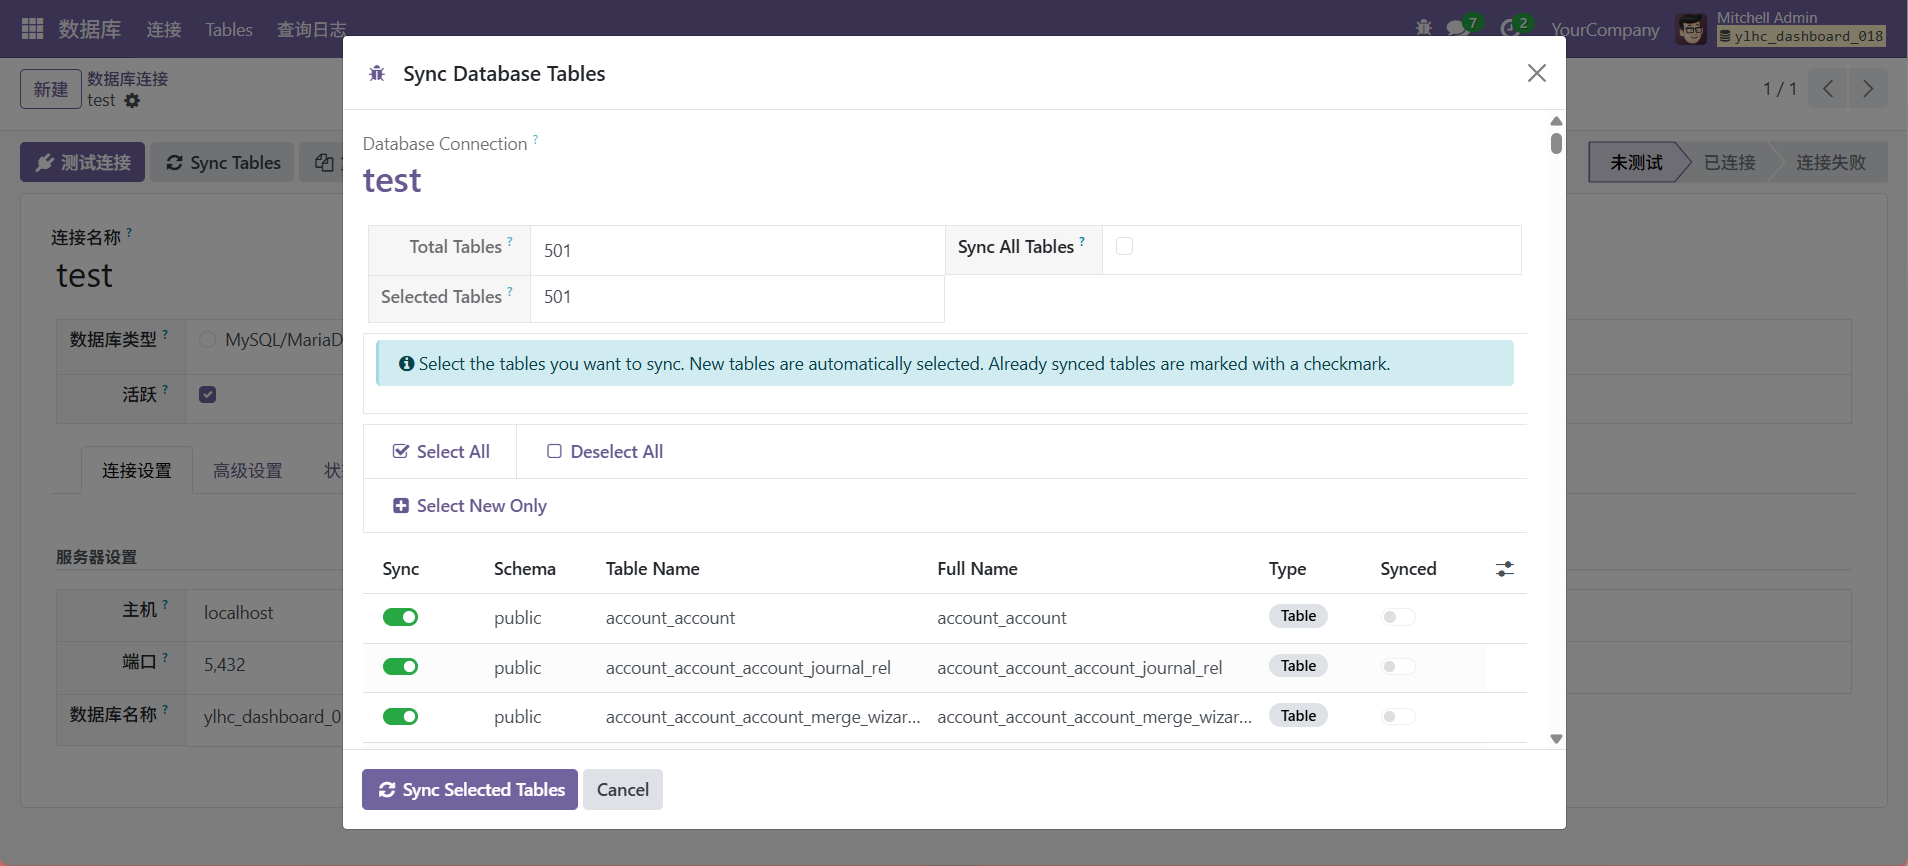Open the activities clock icon
Screen dimensions: 1908x866
pyautogui.click(x=1510, y=28)
